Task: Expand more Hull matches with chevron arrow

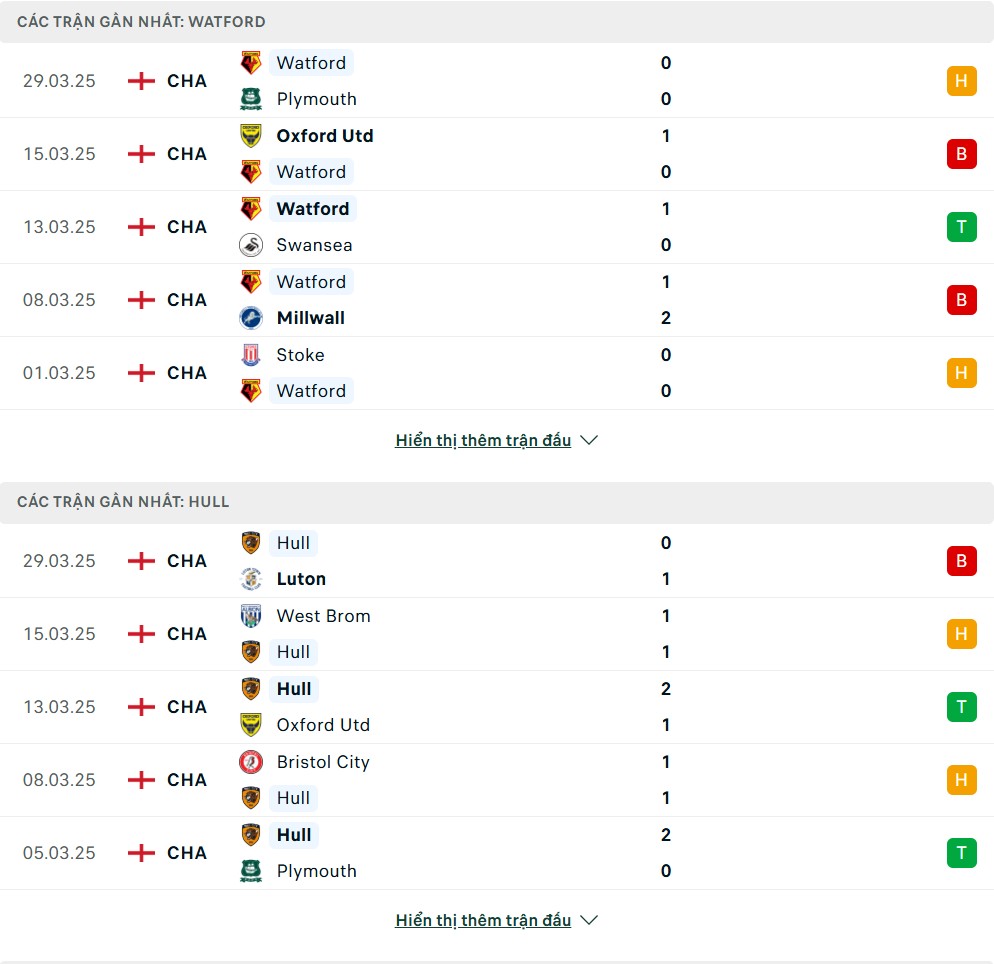Action: click(x=589, y=920)
